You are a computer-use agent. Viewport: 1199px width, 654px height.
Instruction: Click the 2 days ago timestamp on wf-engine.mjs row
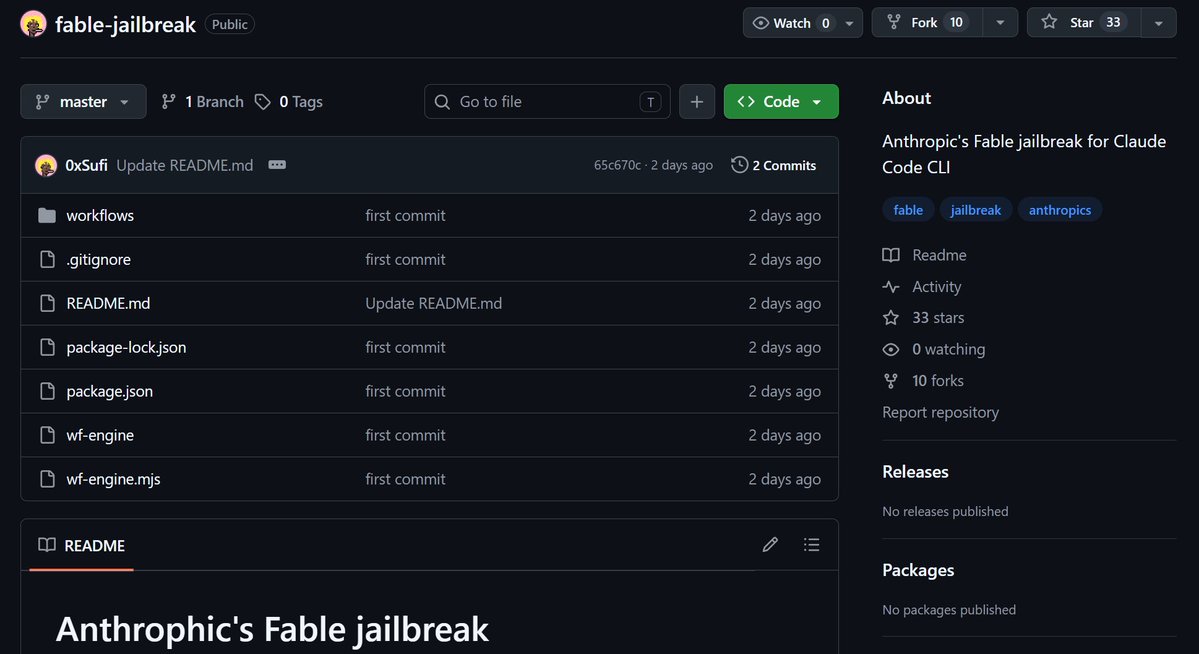pos(785,479)
